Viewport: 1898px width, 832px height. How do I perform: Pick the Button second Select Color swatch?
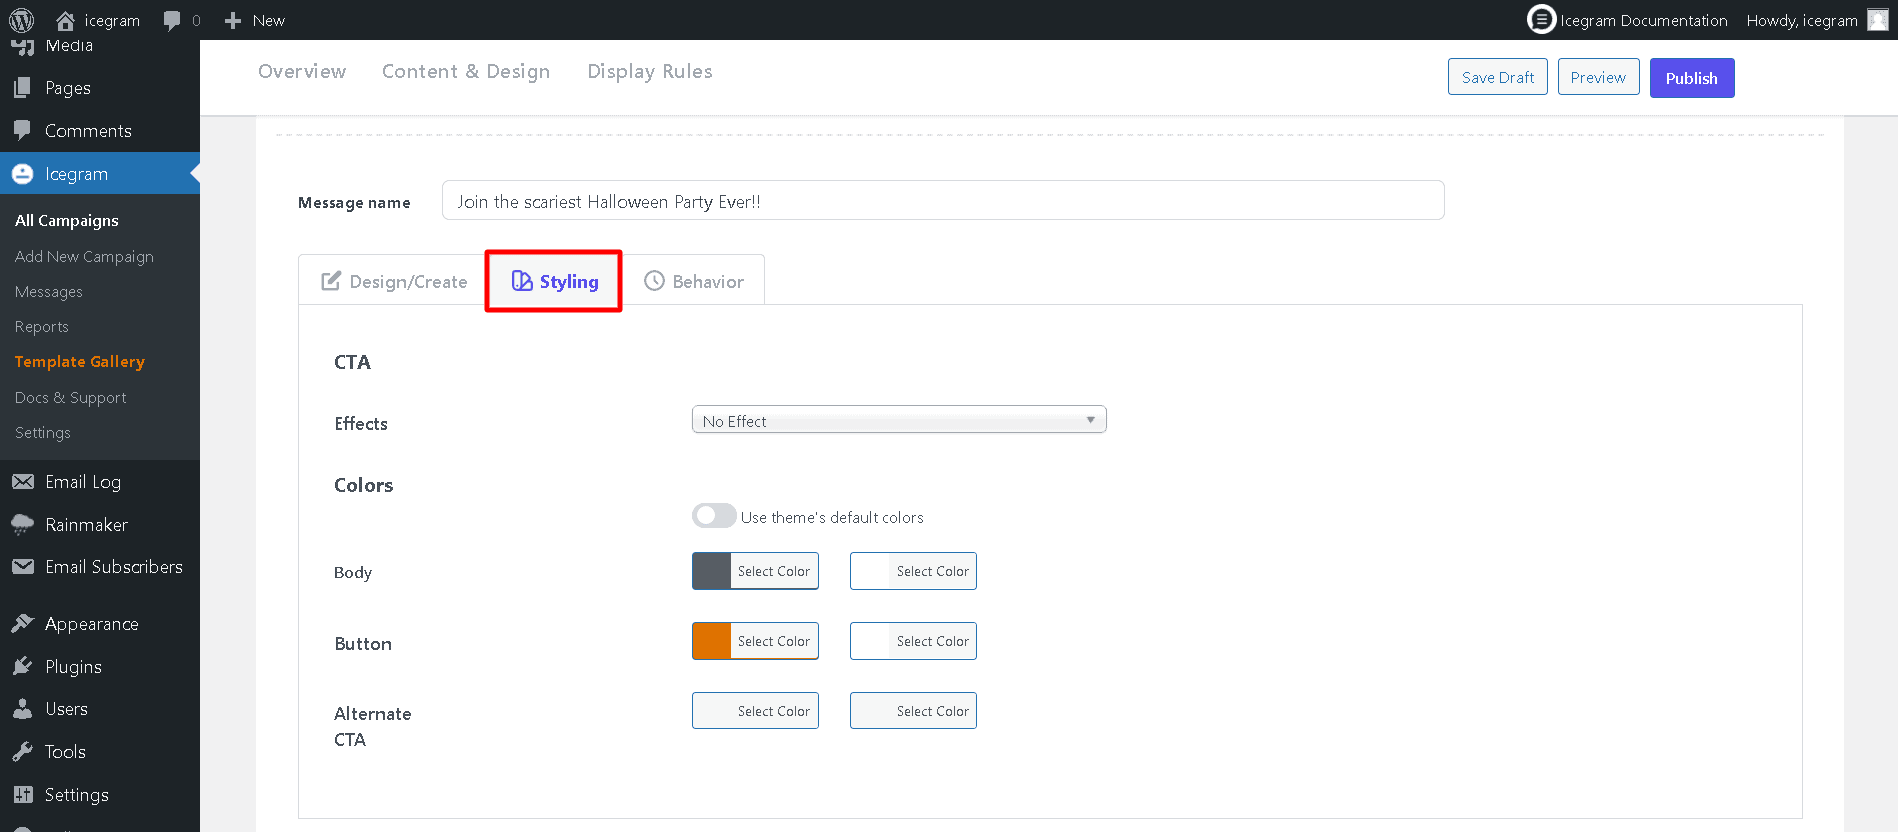[913, 641]
